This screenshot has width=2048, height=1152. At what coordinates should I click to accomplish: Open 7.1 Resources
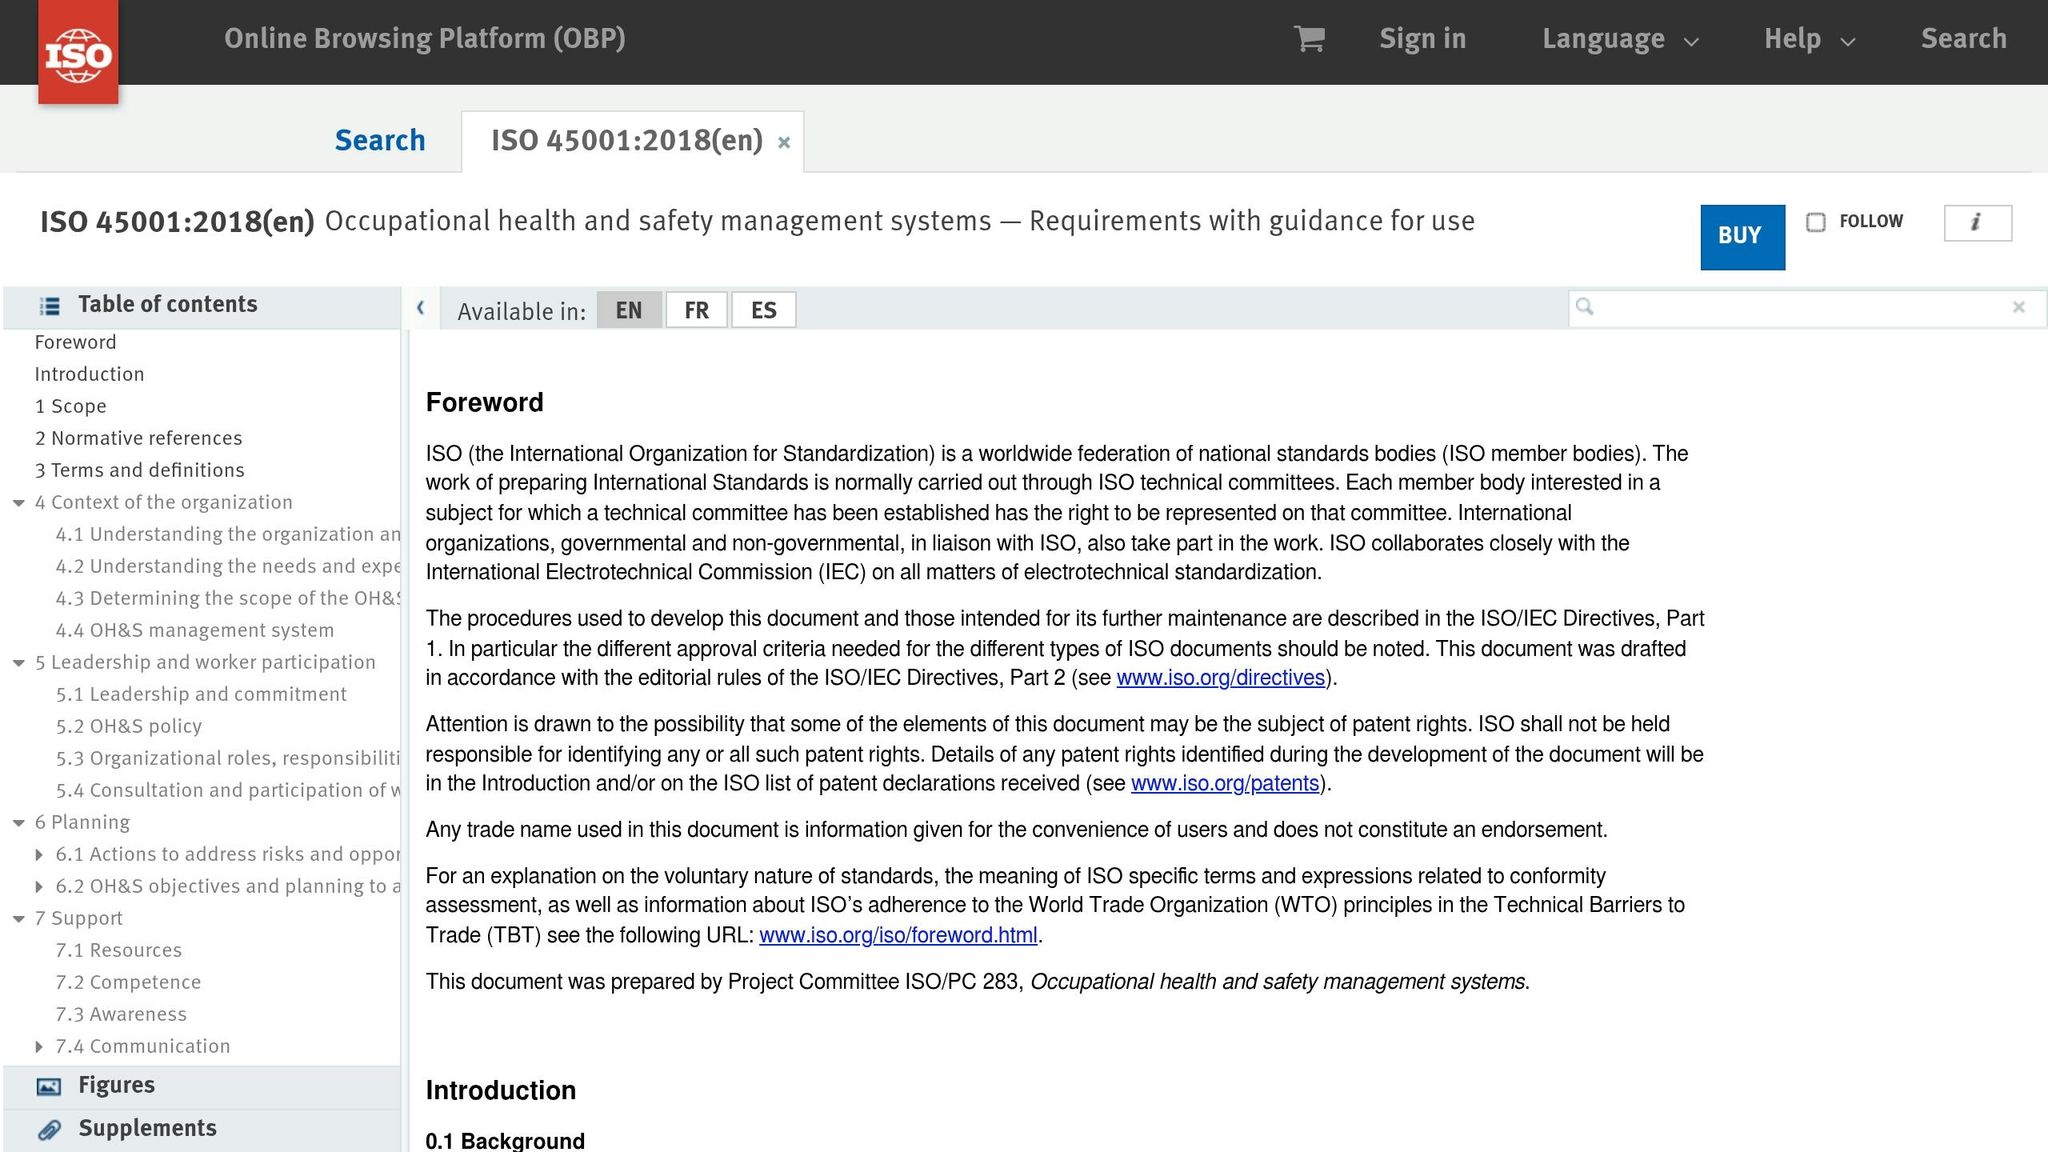coord(119,950)
